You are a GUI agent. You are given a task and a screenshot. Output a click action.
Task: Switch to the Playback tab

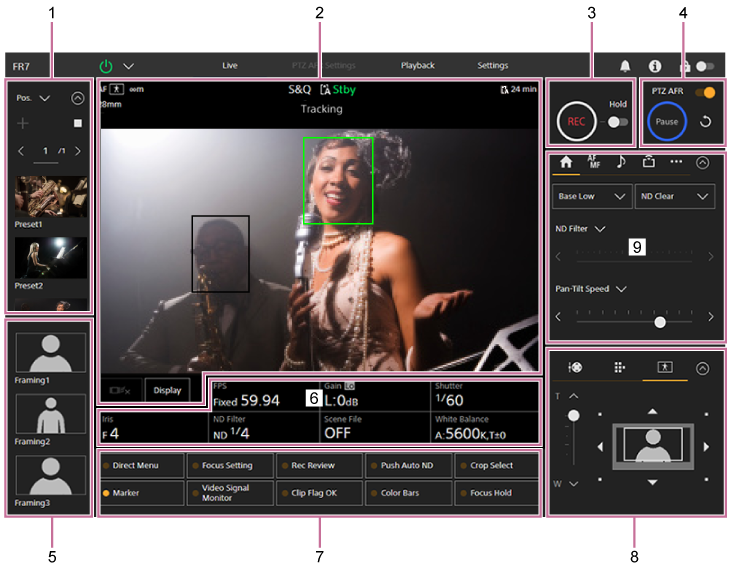point(418,66)
